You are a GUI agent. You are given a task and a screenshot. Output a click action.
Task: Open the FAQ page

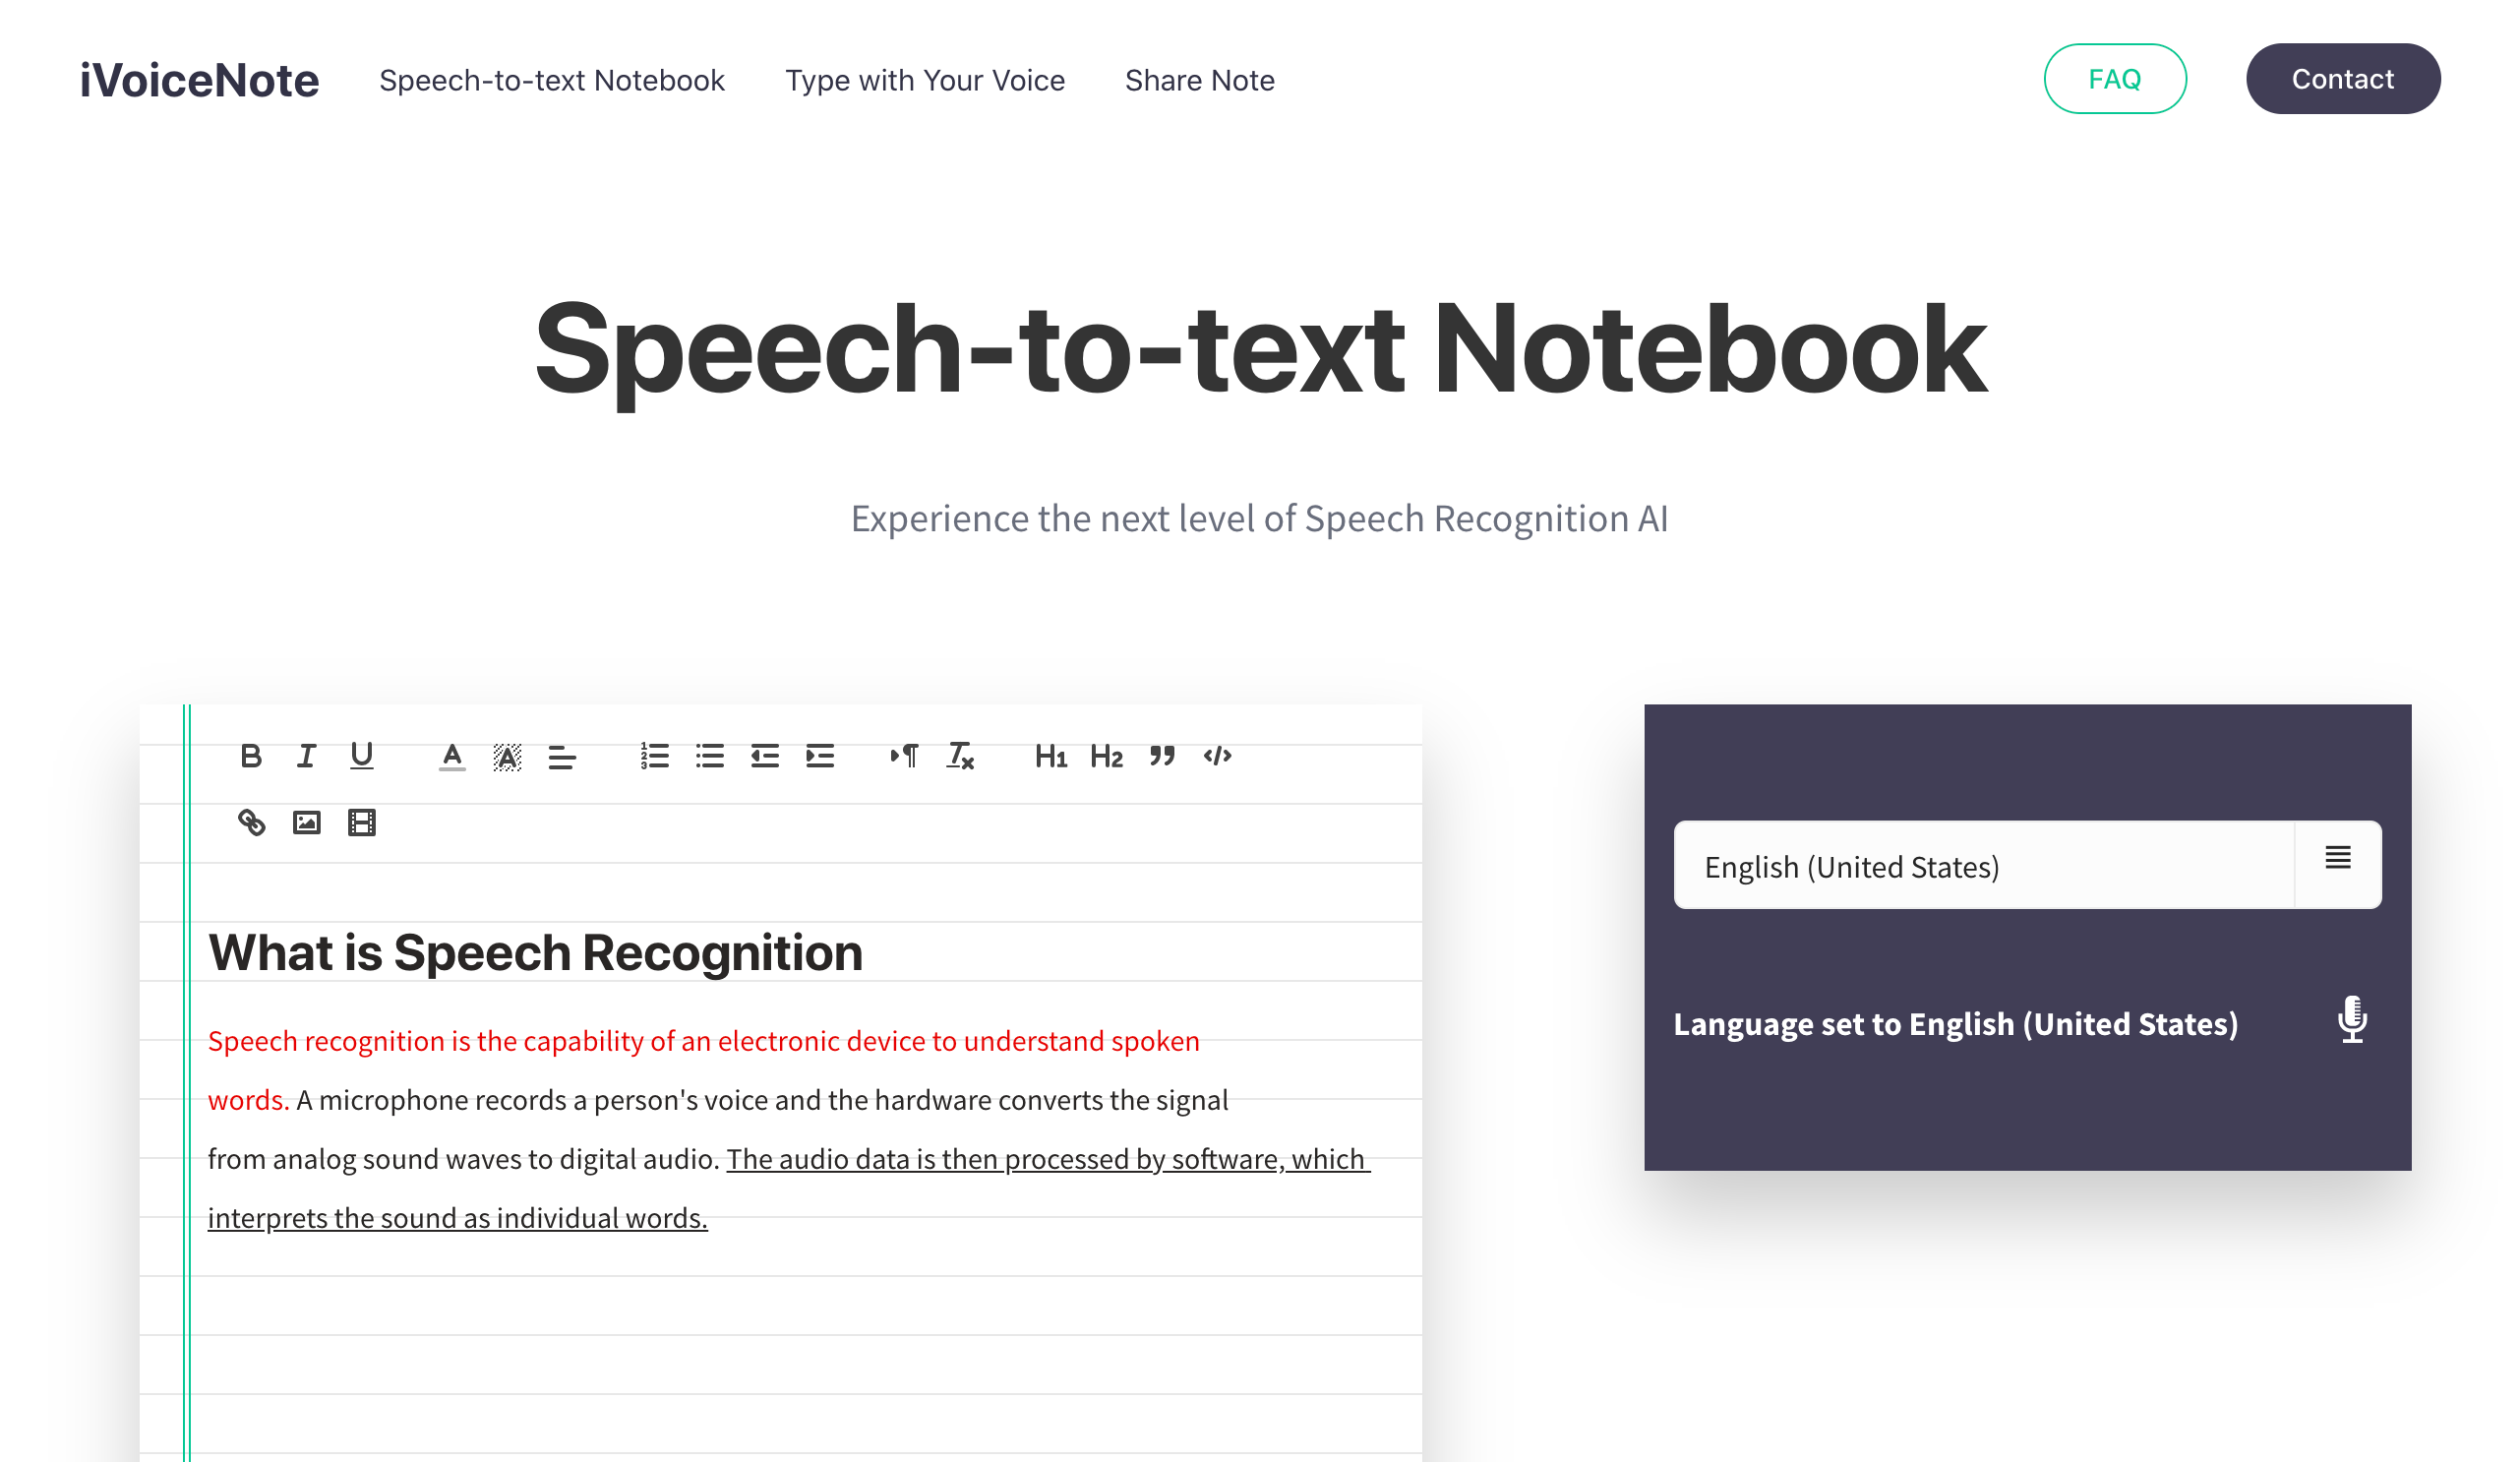click(2115, 78)
